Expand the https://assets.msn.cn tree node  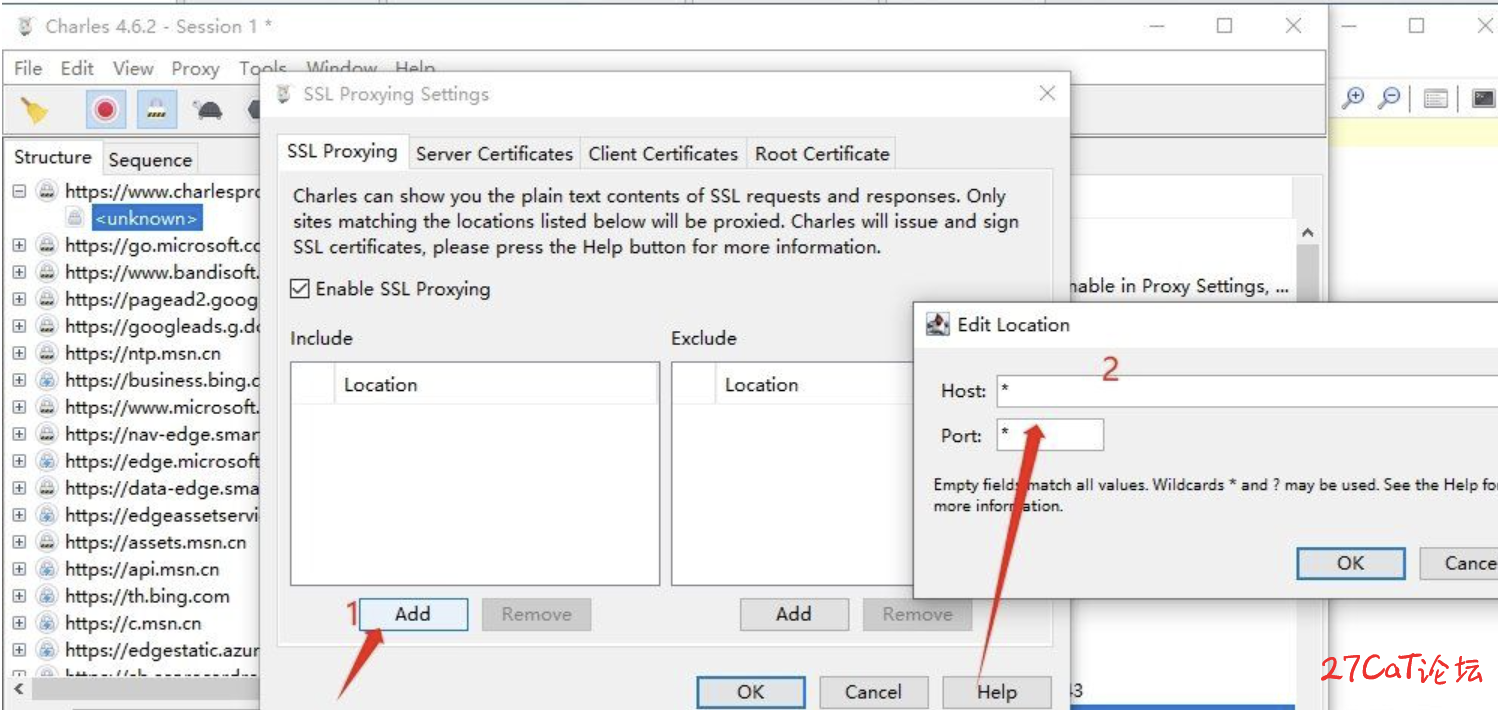[x=19, y=542]
